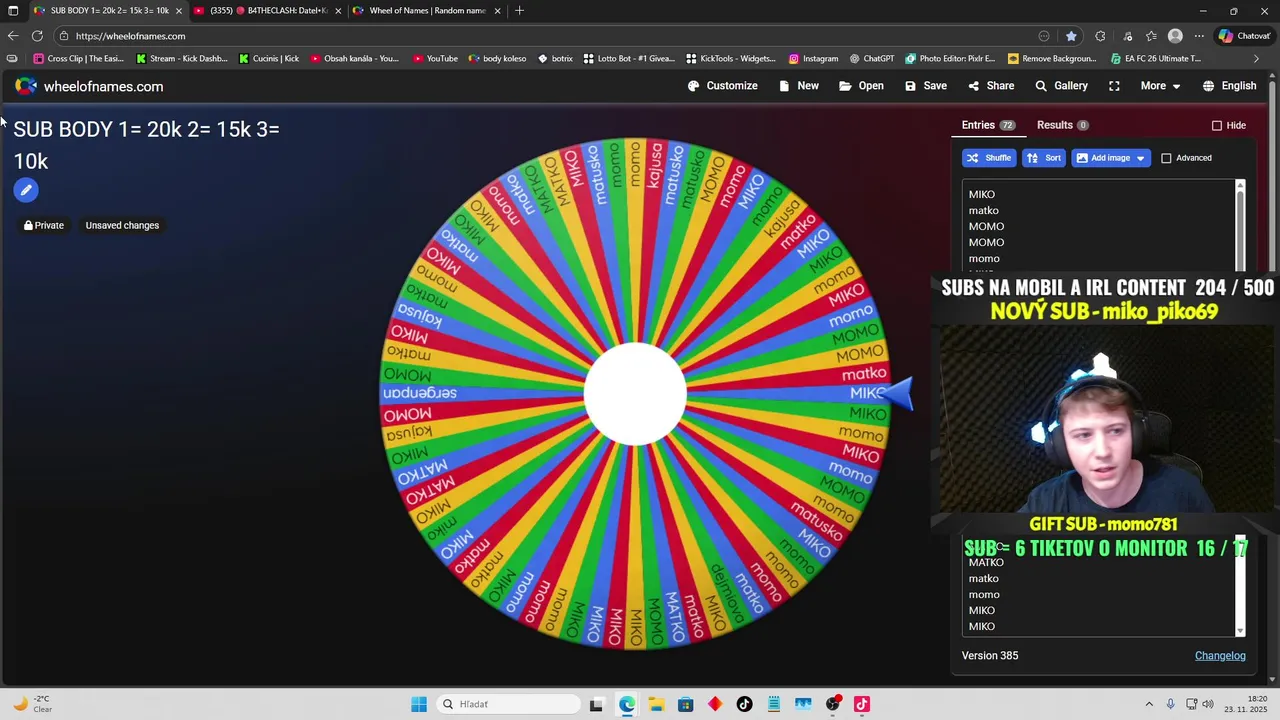Screen dimensions: 1280x720
Task: Click the entries list scrollbar down arrow
Action: pos(1240,631)
